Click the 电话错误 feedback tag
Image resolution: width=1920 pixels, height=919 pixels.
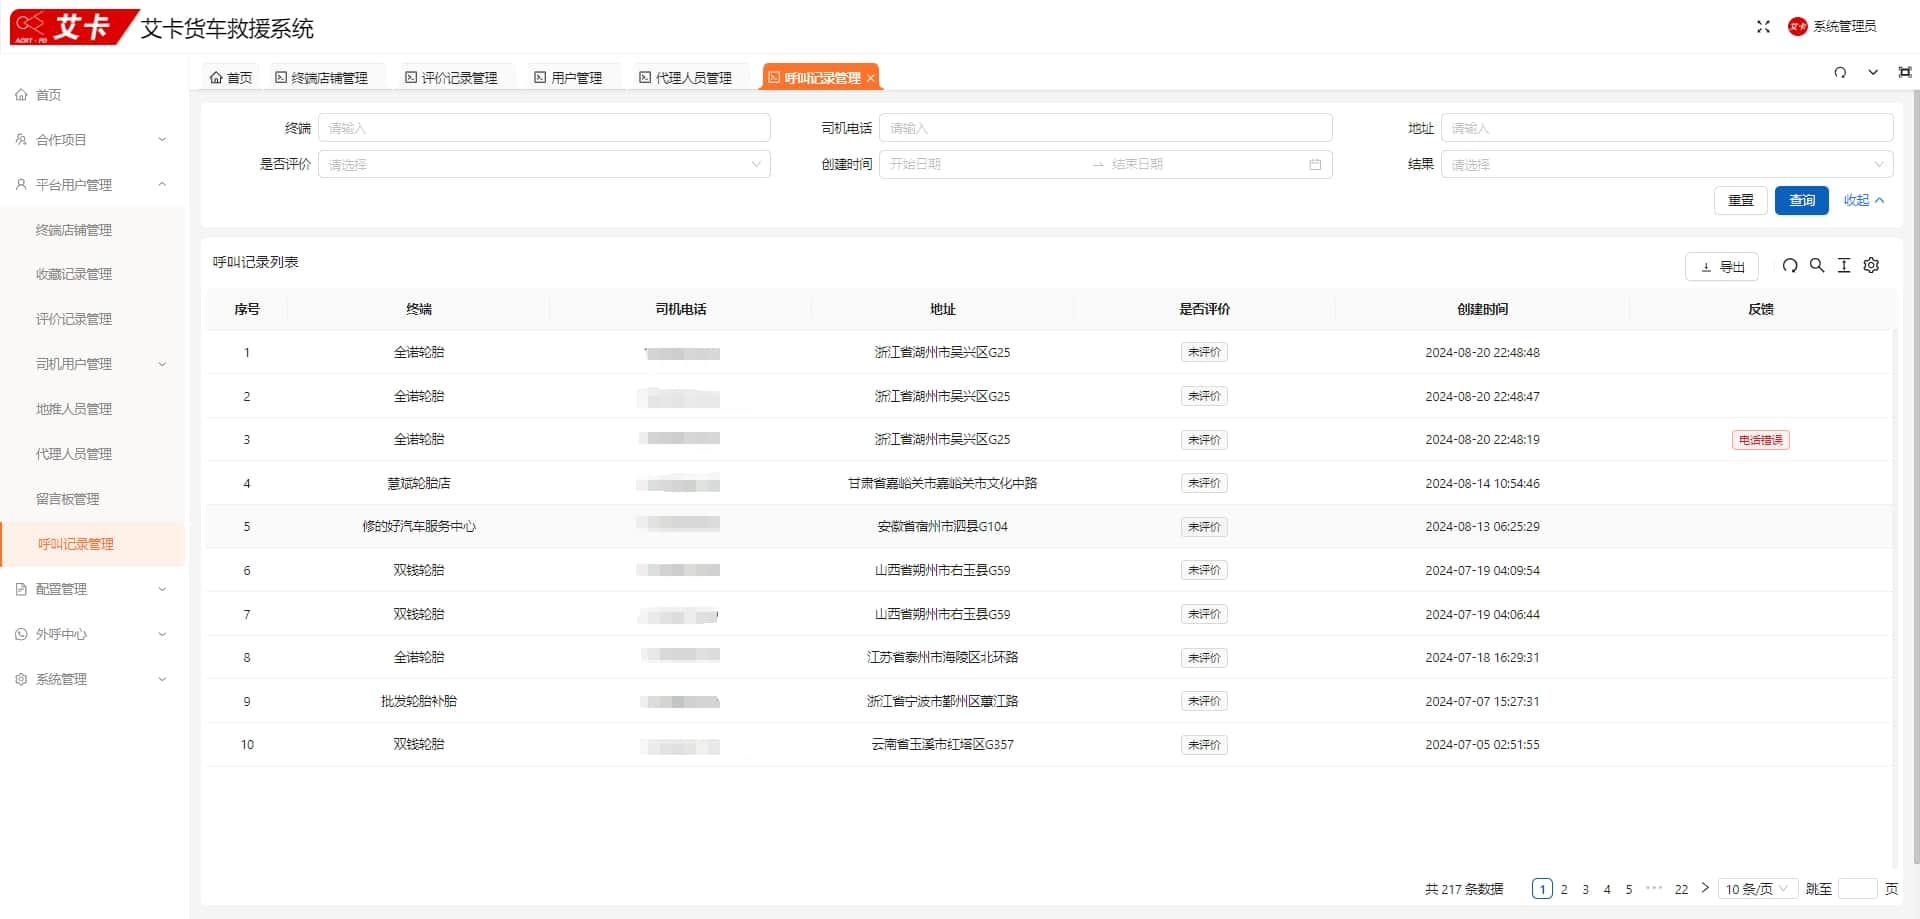1761,440
